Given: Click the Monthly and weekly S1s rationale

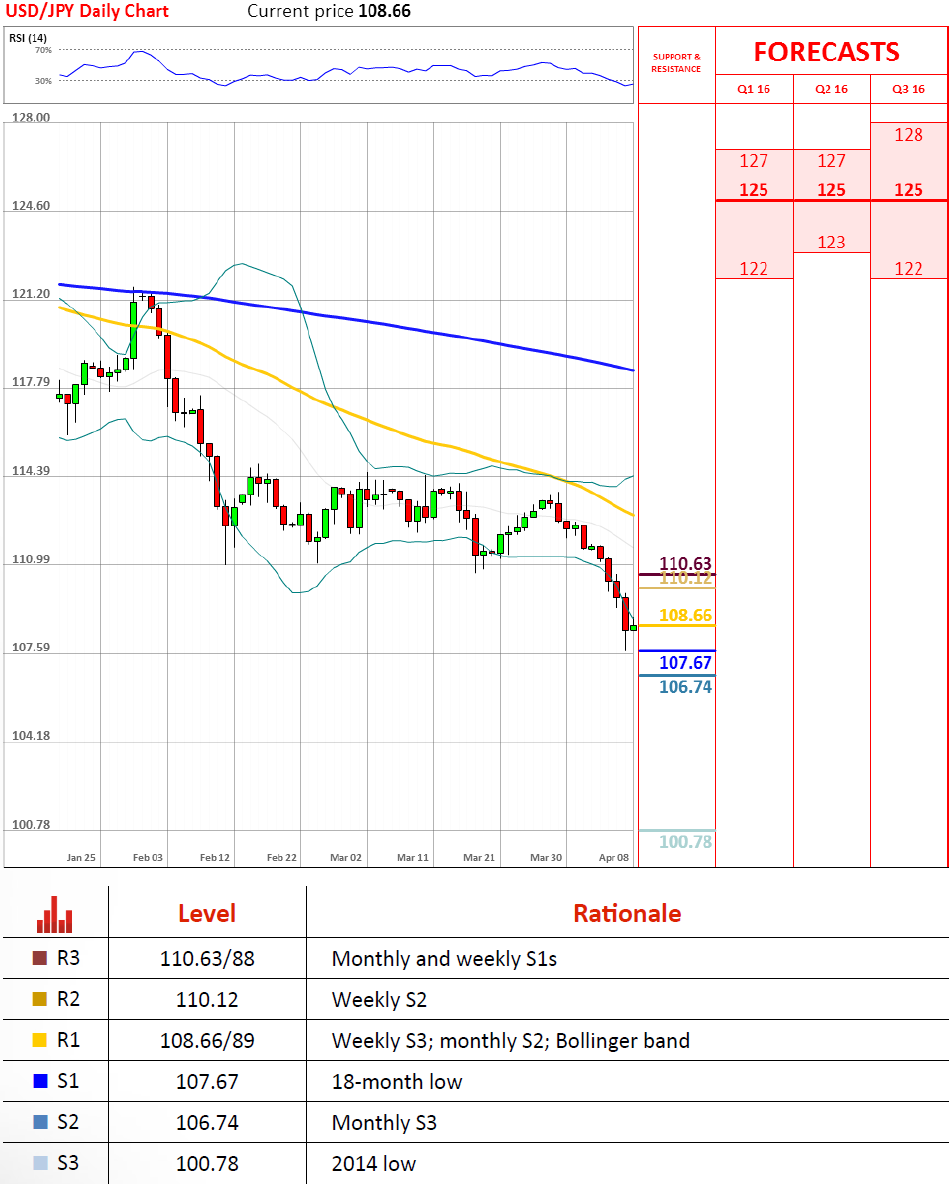Looking at the screenshot, I should tap(444, 959).
